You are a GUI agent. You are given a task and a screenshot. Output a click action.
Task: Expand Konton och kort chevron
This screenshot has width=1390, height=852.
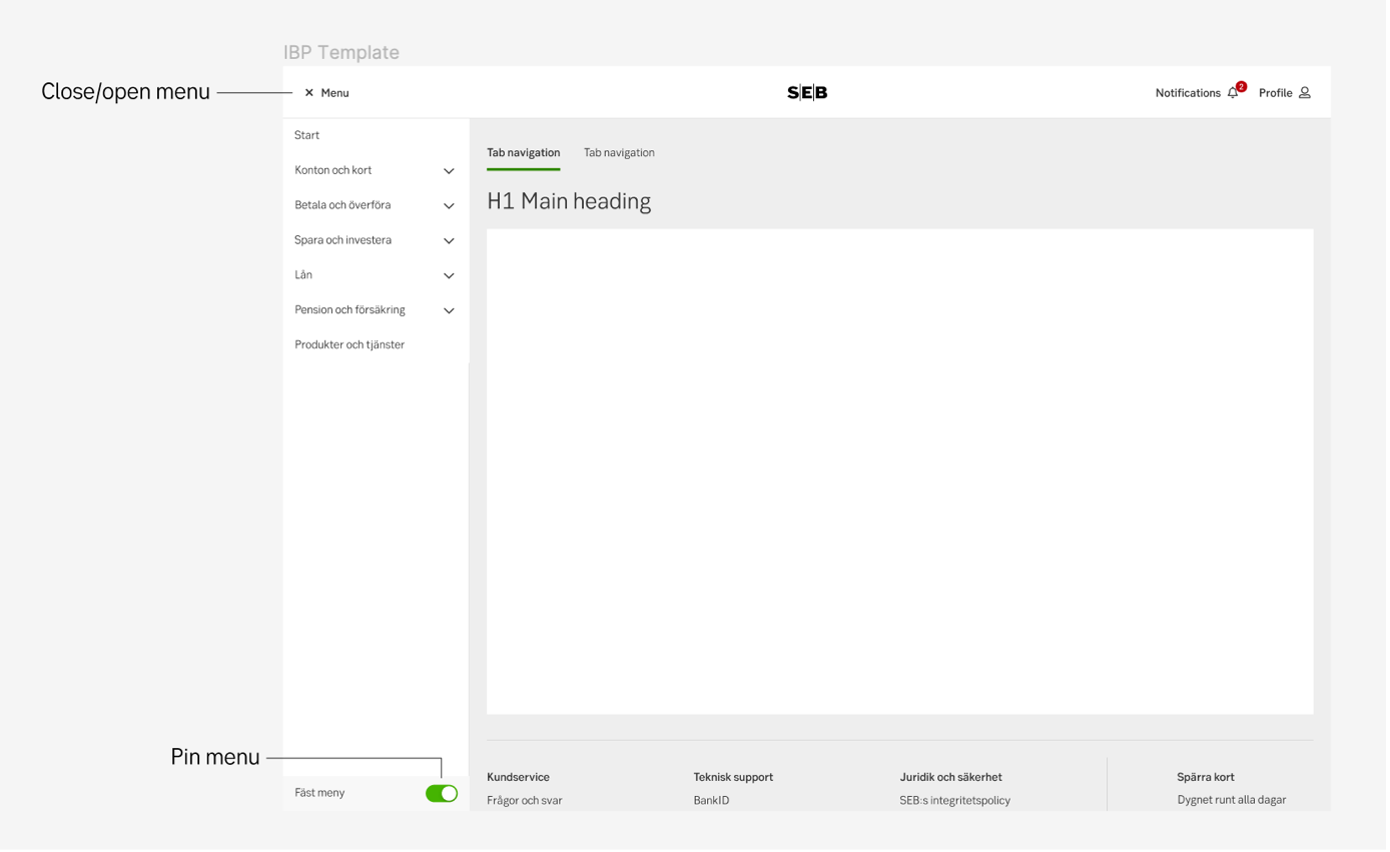pos(449,171)
